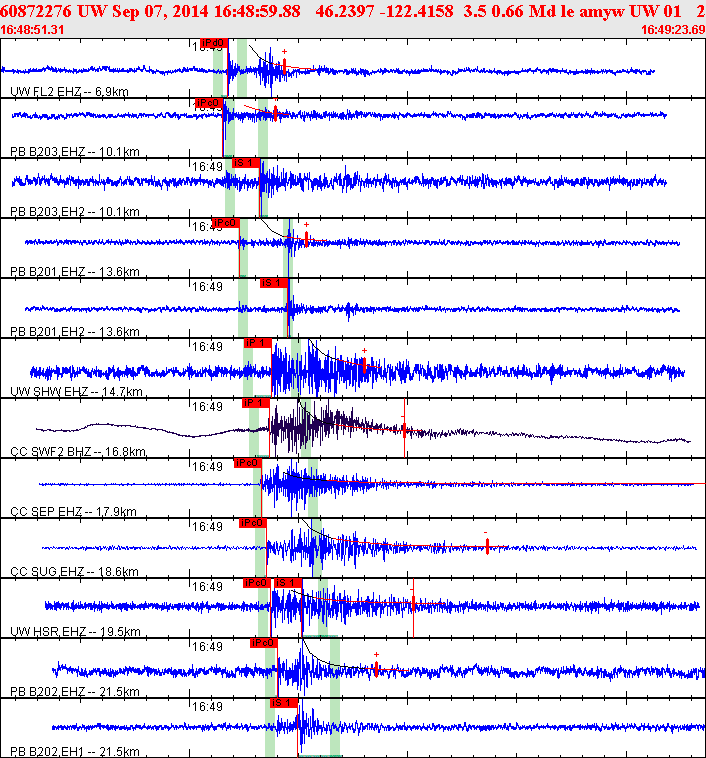Click the 16:49 time label on UW HSR EHZ trace
Viewport: 706px width, 758px height.
[x=207, y=586]
